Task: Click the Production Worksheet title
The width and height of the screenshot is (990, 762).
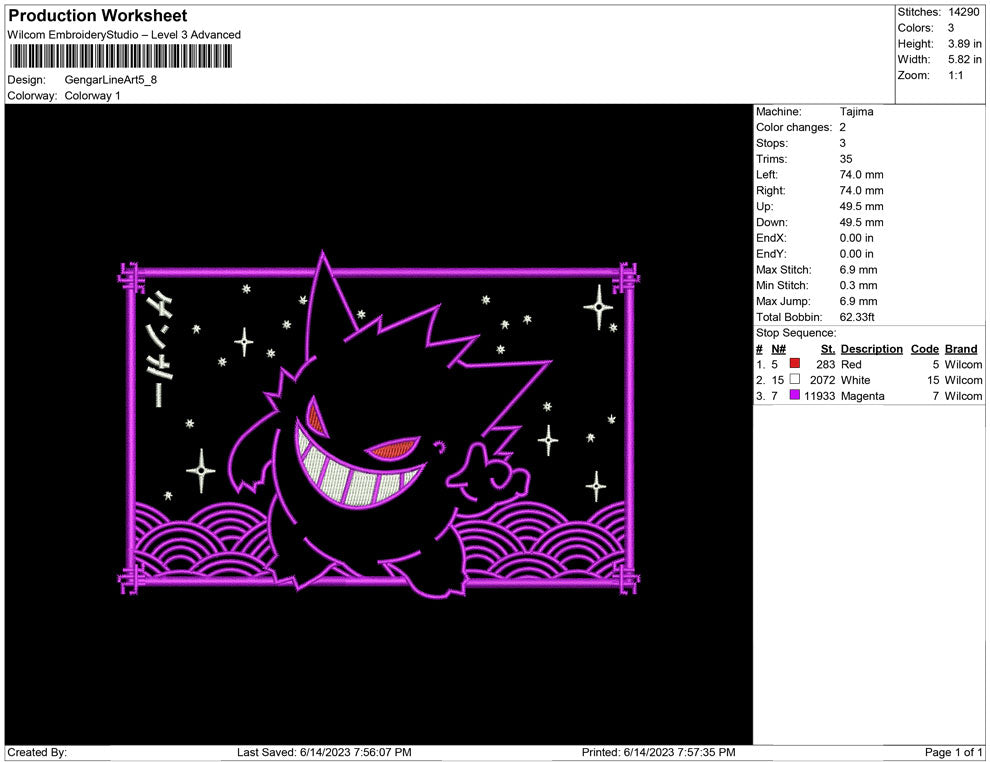Action: point(98,16)
